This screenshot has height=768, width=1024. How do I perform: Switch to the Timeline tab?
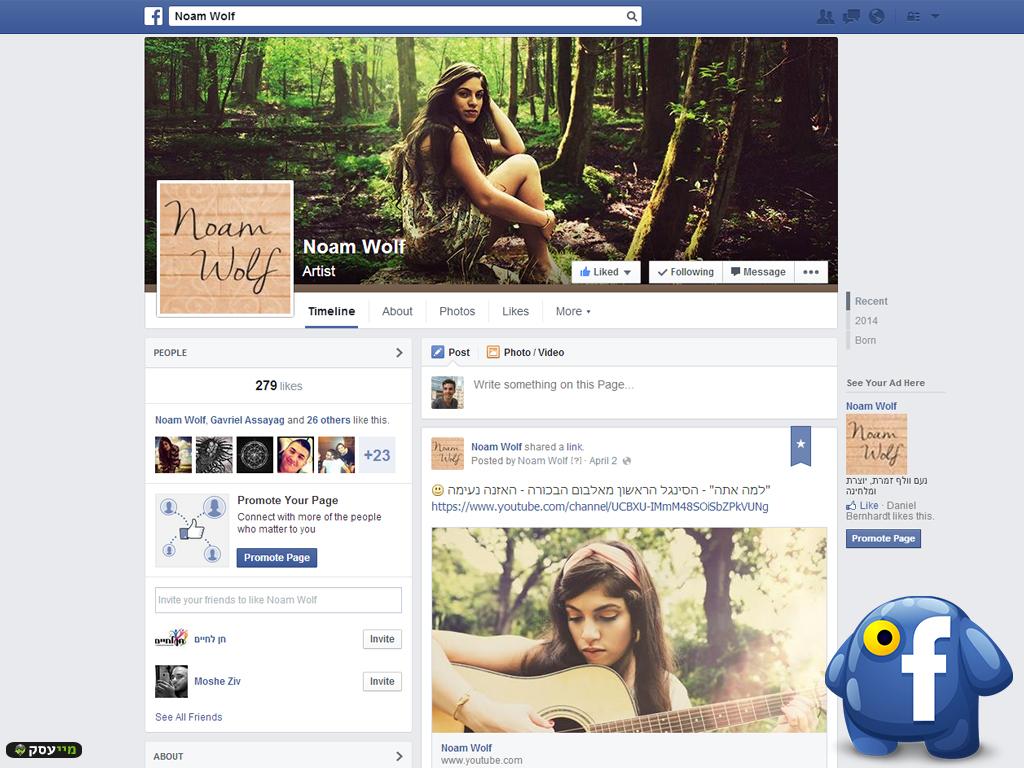pyautogui.click(x=332, y=312)
